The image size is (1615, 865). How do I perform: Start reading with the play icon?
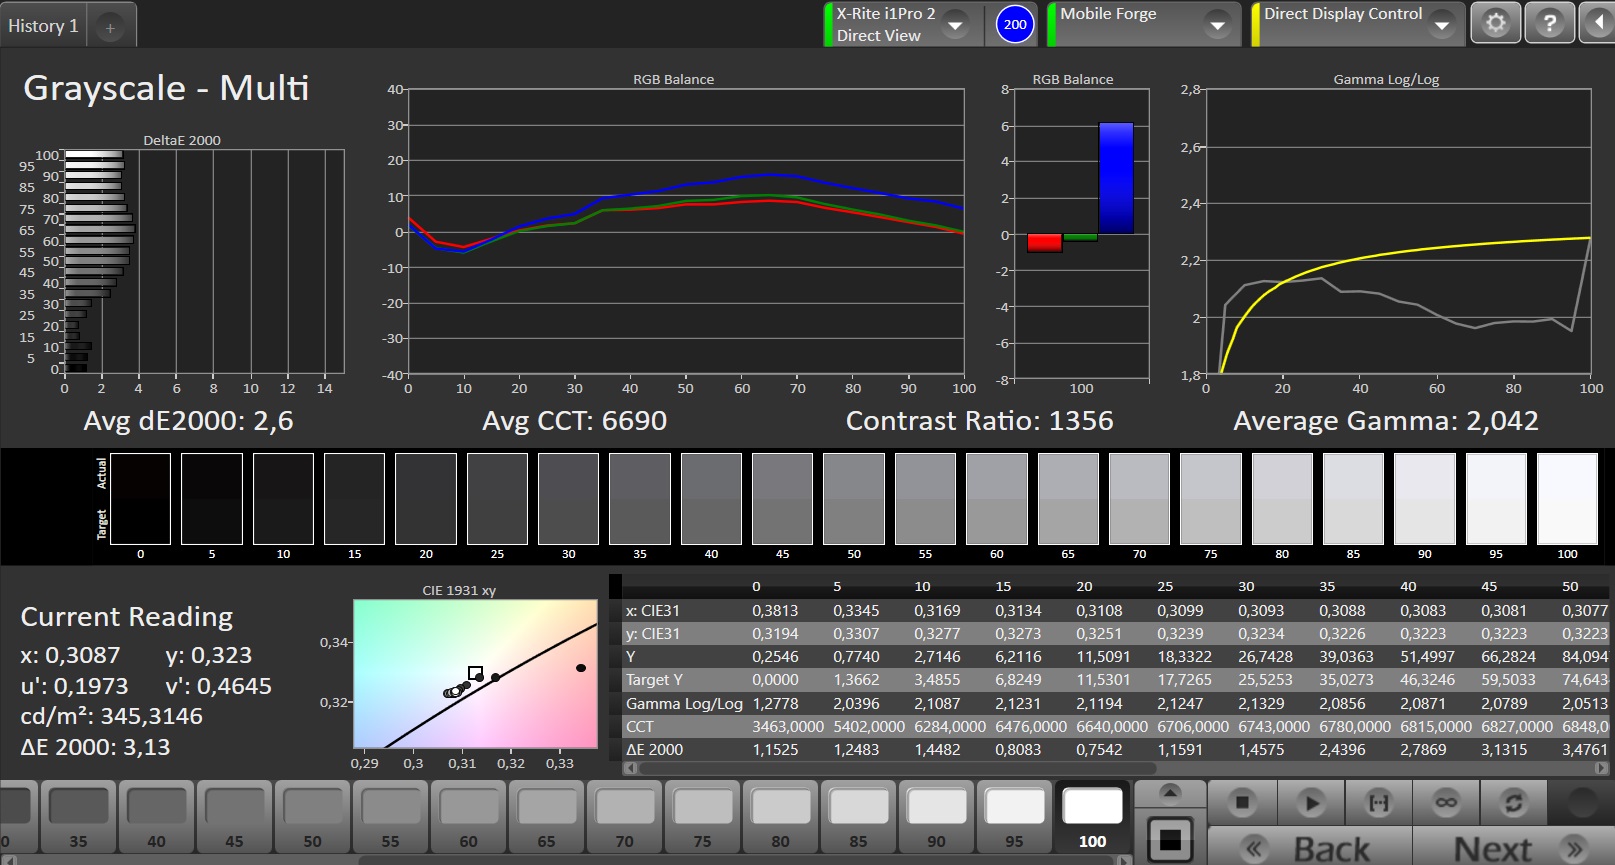point(1310,802)
